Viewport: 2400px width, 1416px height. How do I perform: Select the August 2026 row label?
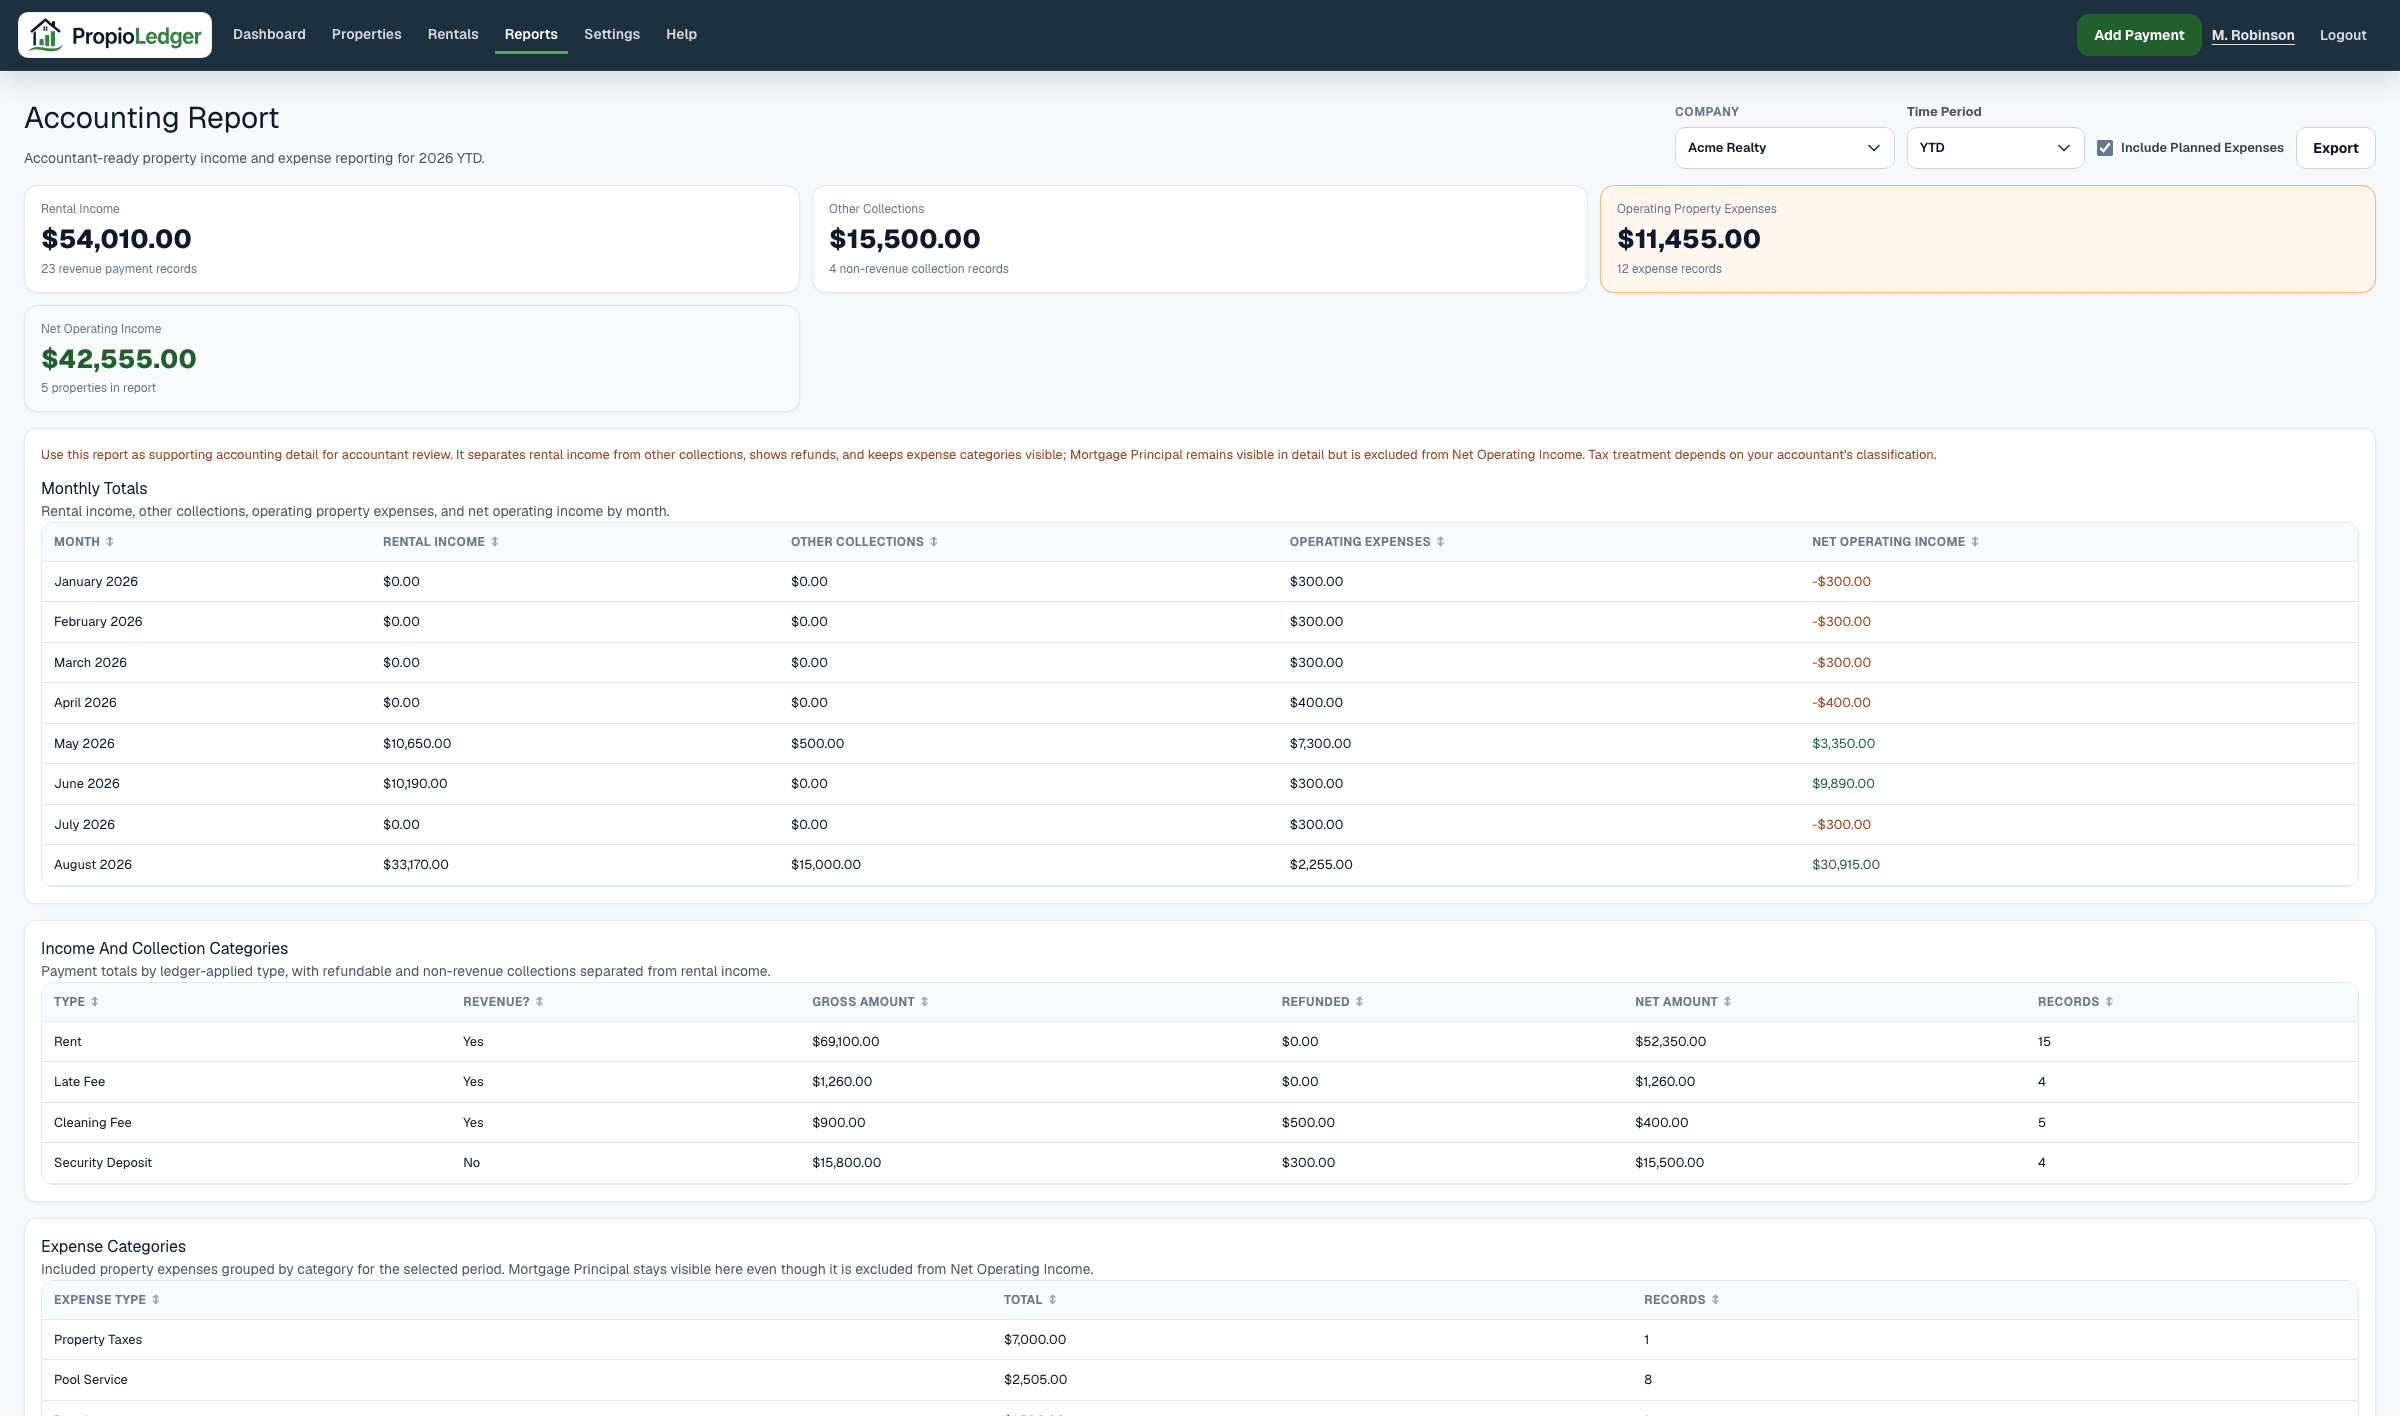tap(93, 865)
